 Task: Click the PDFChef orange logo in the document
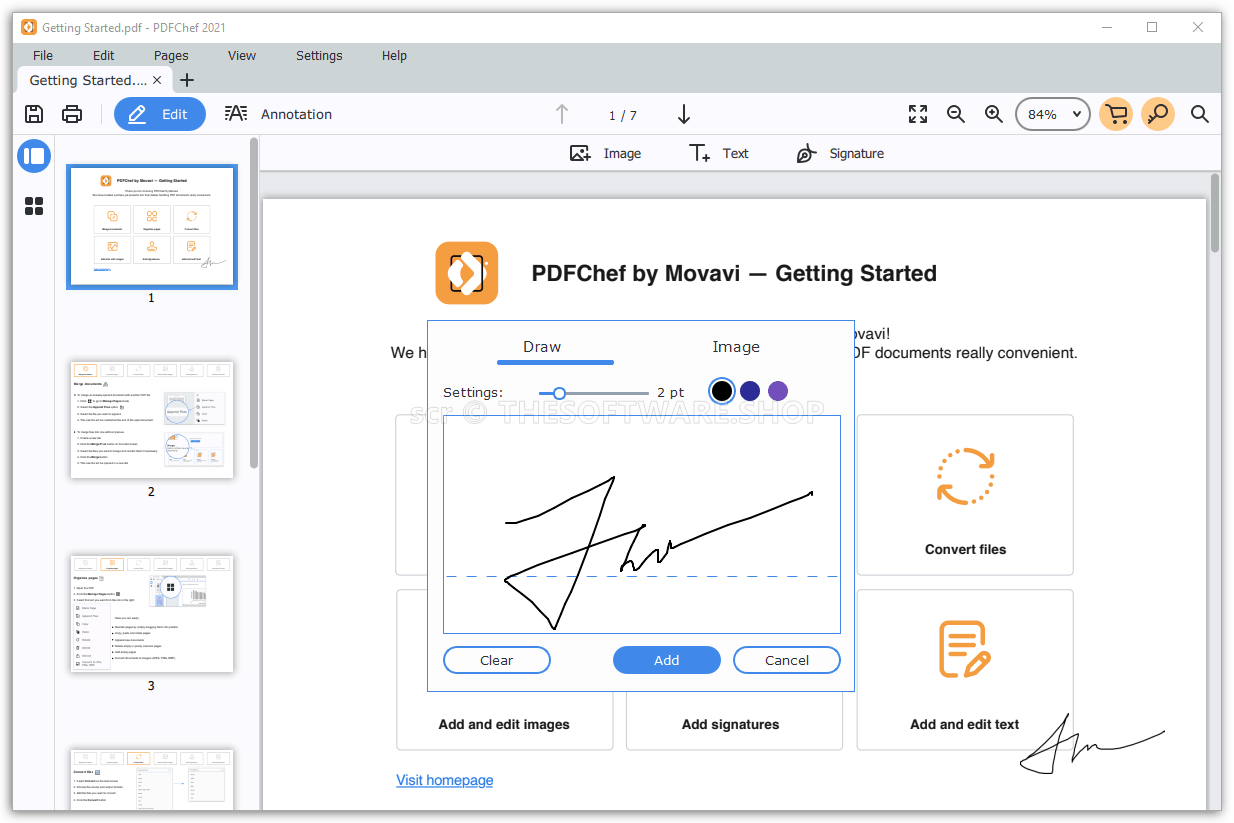coord(466,273)
